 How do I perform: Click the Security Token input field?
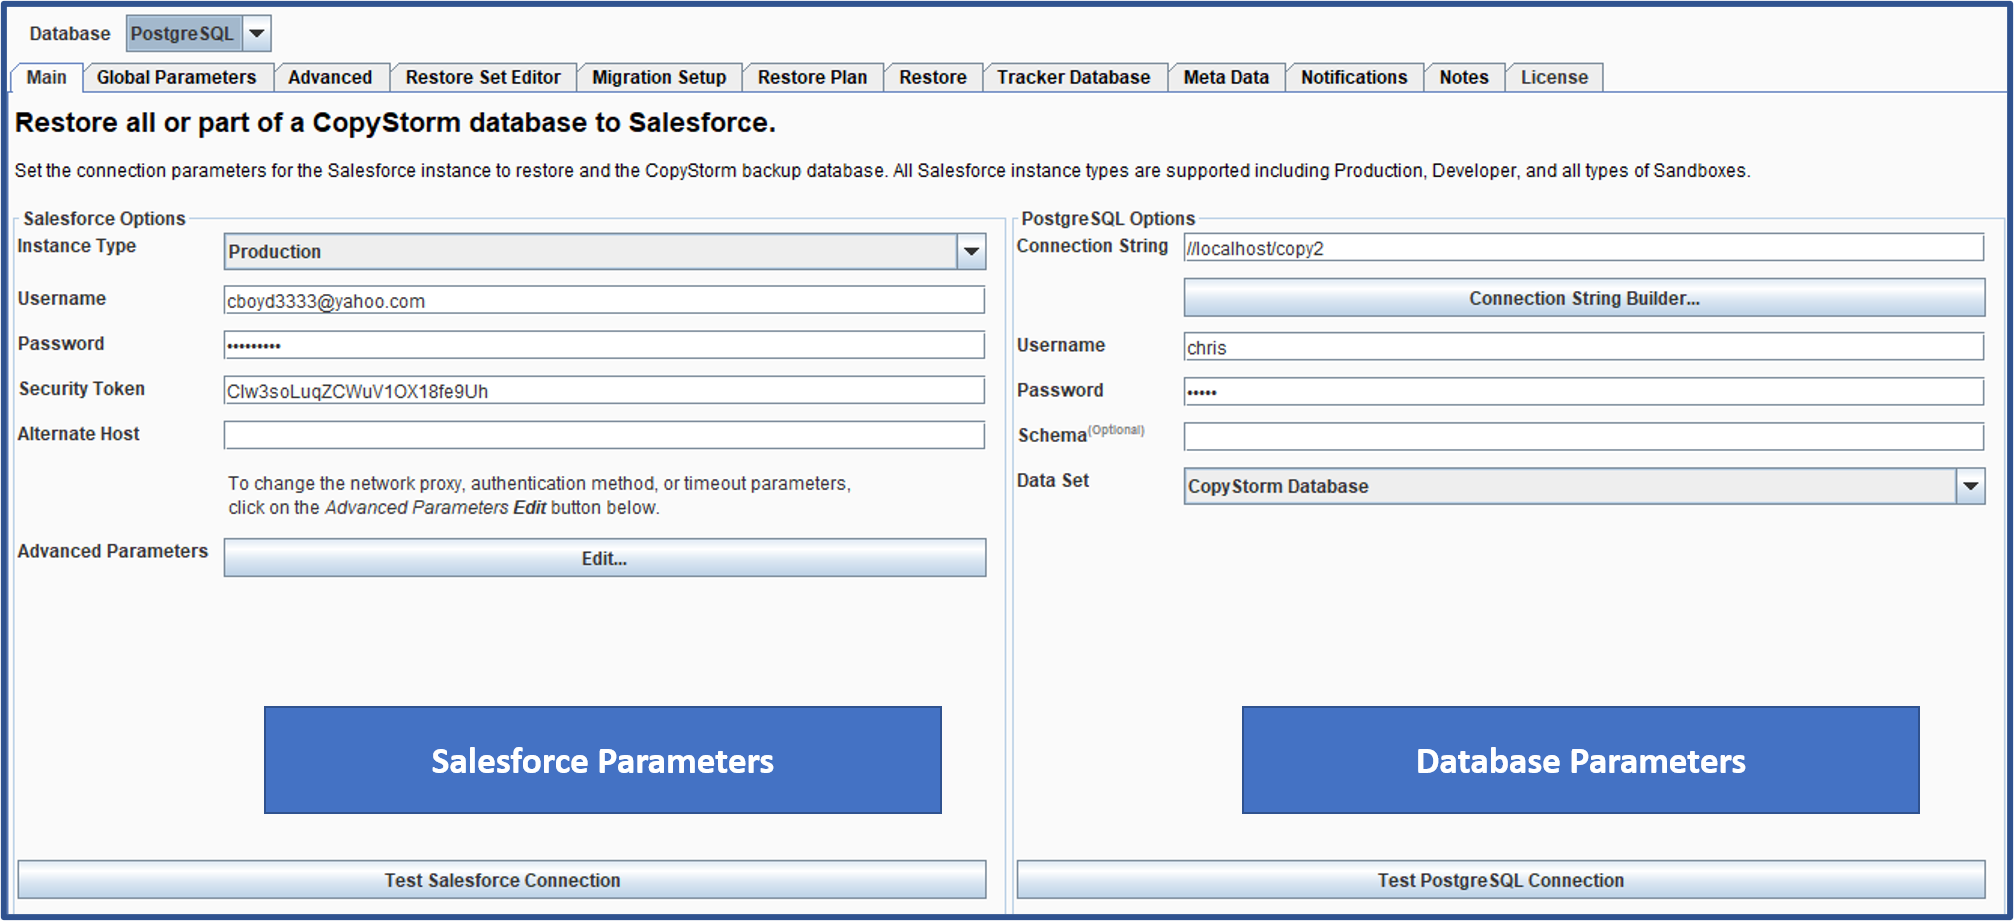coord(604,390)
